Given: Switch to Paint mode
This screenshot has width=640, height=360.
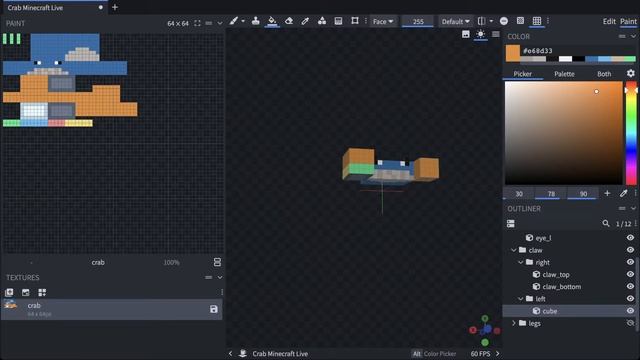Looking at the screenshot, I should coord(628,21).
